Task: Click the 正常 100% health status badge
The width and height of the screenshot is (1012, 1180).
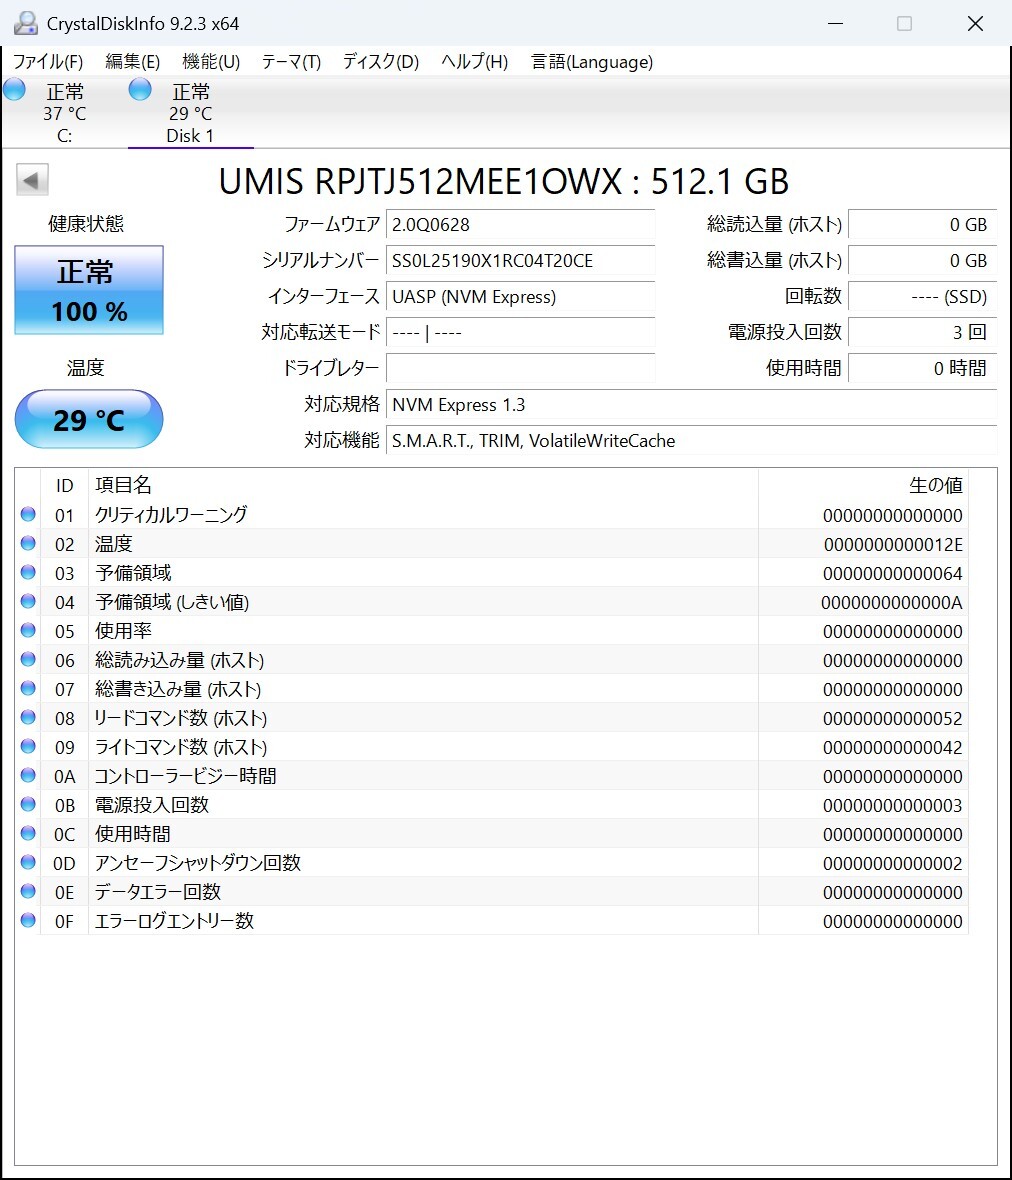Action: [x=88, y=290]
